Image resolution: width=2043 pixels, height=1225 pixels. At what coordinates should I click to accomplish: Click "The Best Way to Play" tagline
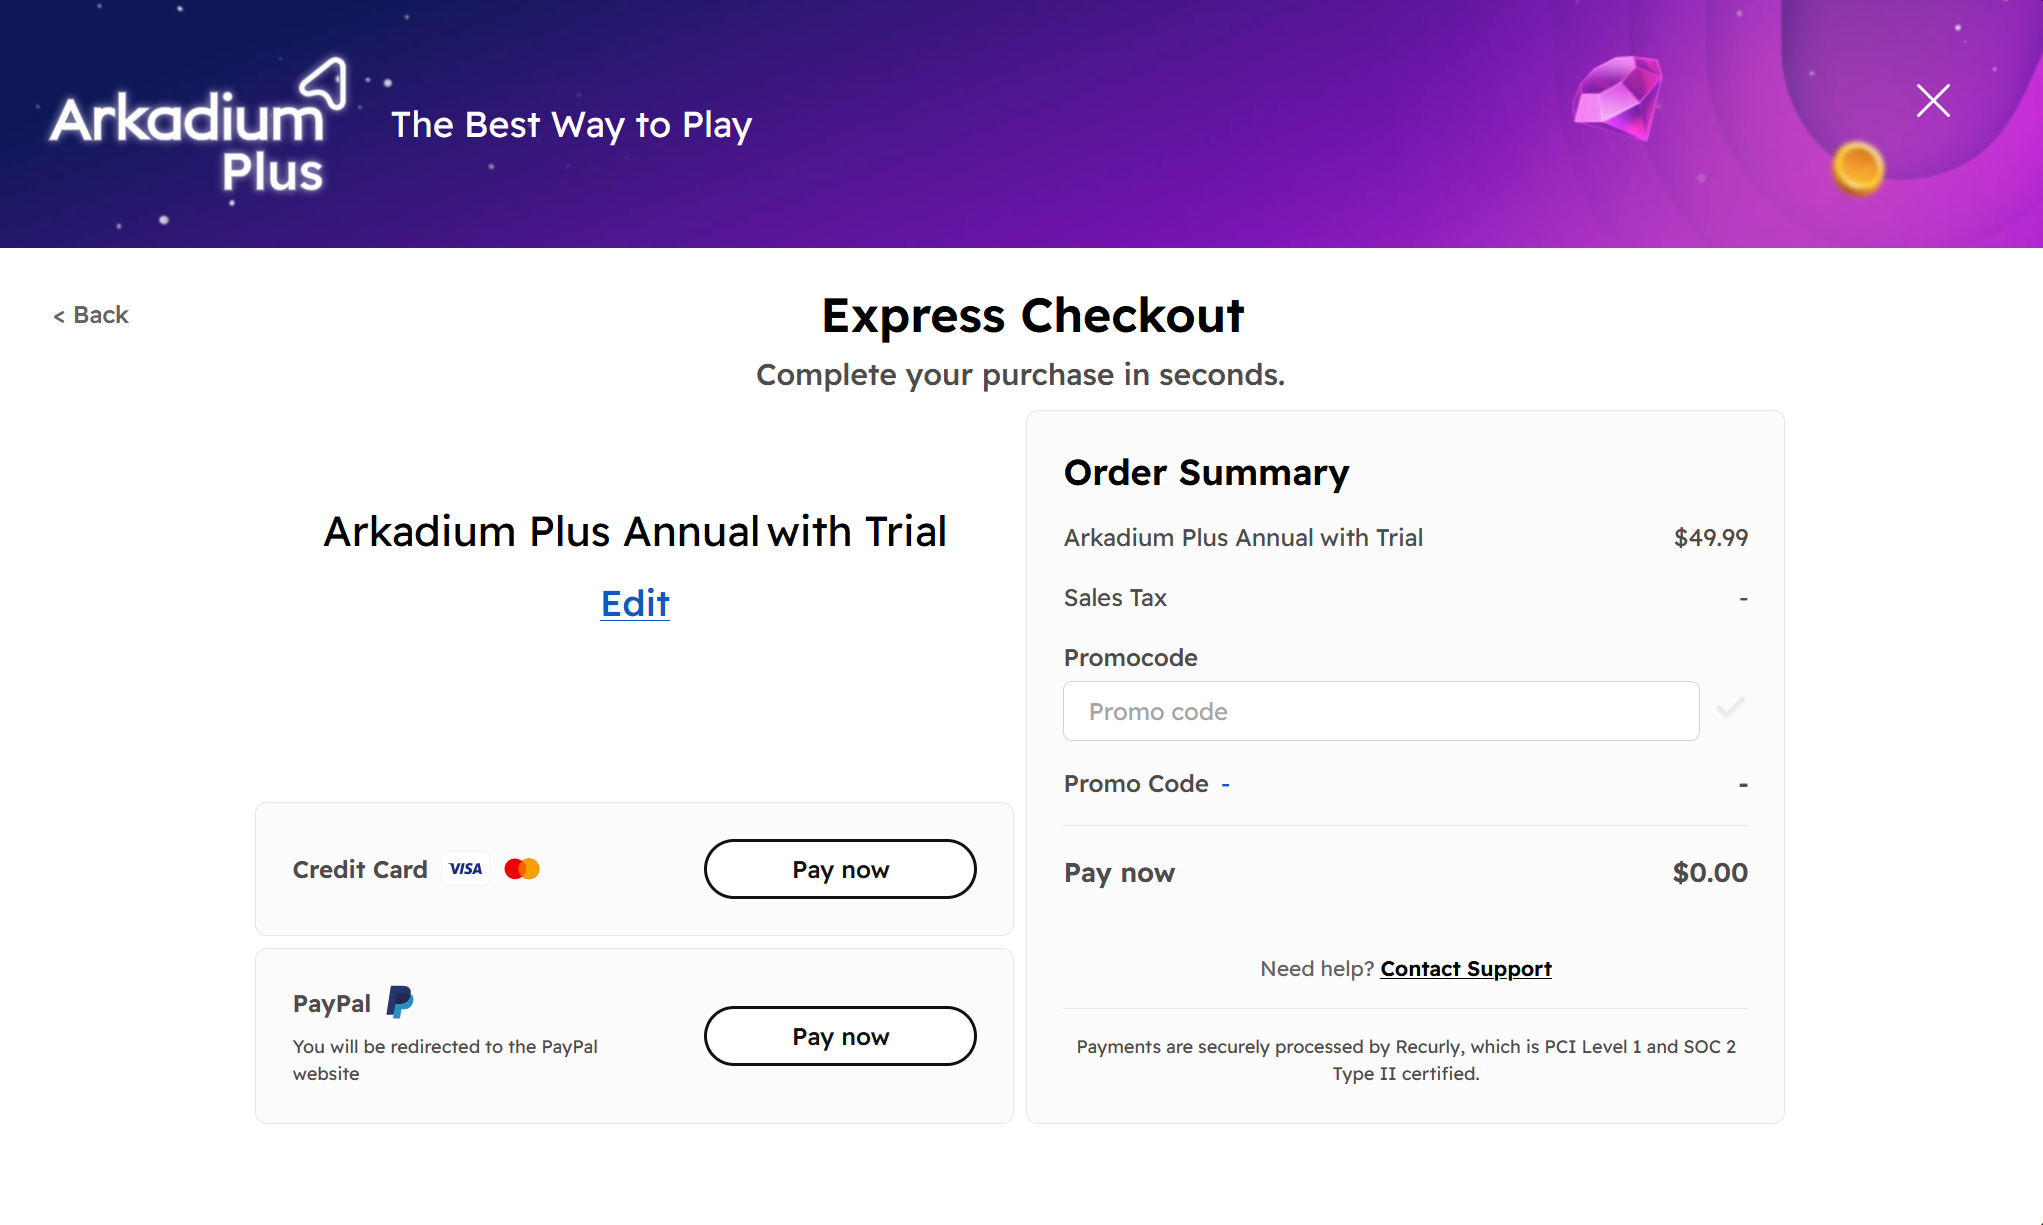[x=571, y=125]
